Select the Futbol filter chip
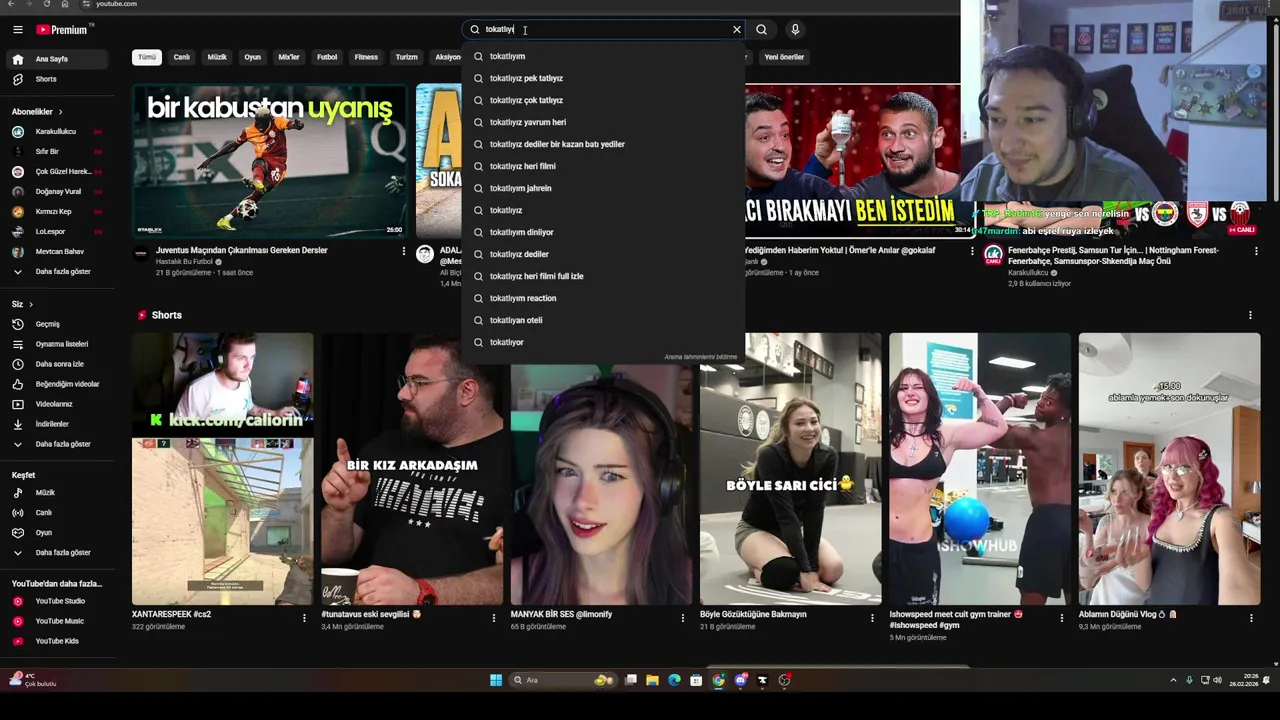This screenshot has width=1280, height=720. [x=327, y=57]
